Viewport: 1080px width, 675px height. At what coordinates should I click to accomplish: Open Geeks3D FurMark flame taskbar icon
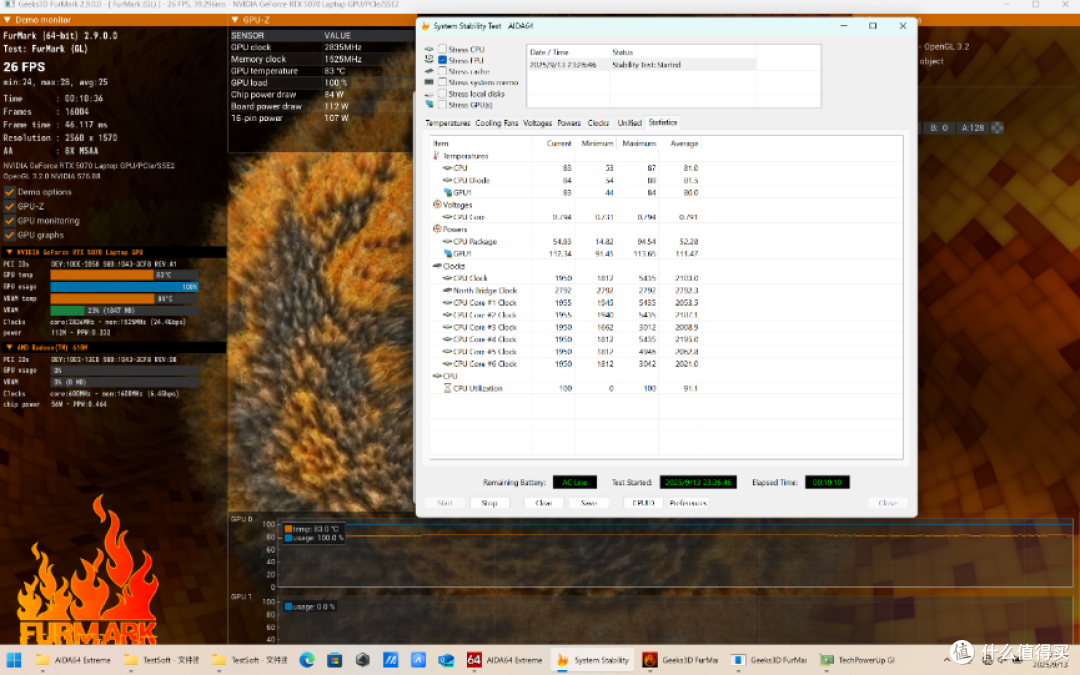click(681, 660)
